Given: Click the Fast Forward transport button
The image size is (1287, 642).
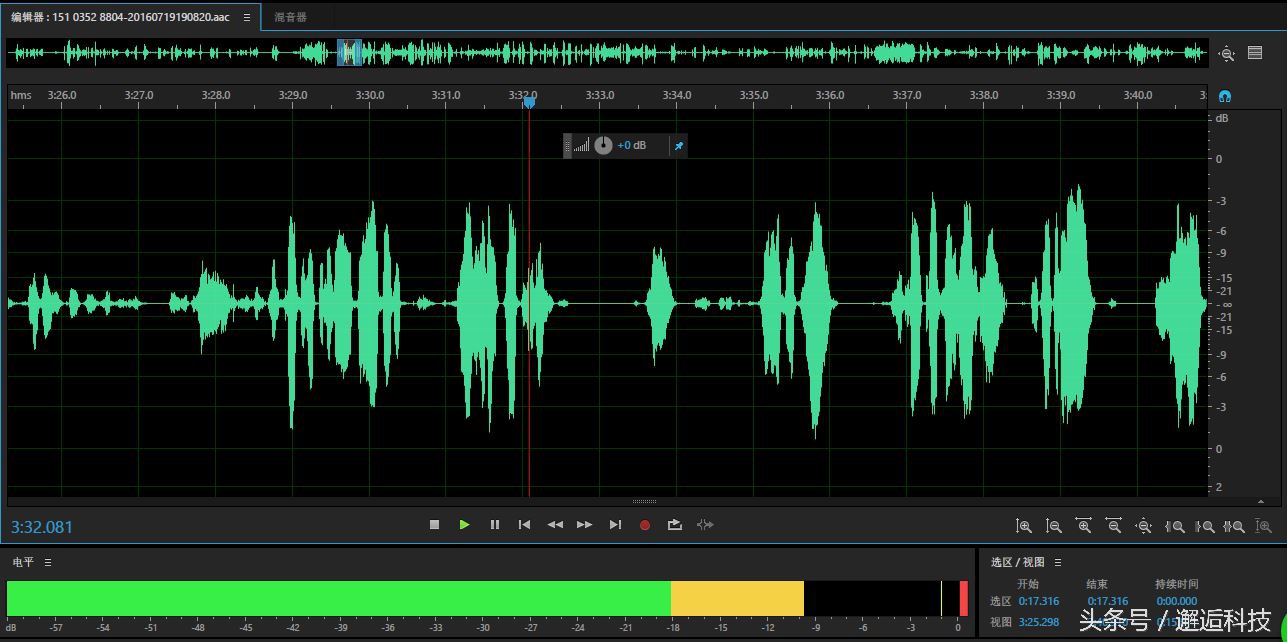Looking at the screenshot, I should coord(585,525).
